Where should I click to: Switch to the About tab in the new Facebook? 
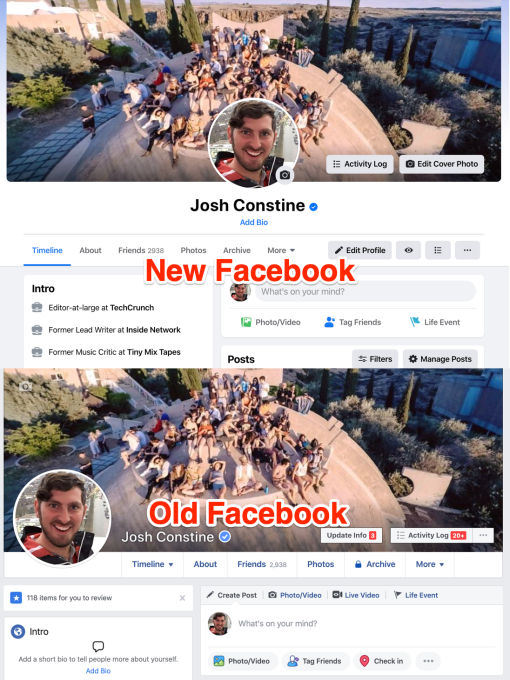tap(90, 250)
